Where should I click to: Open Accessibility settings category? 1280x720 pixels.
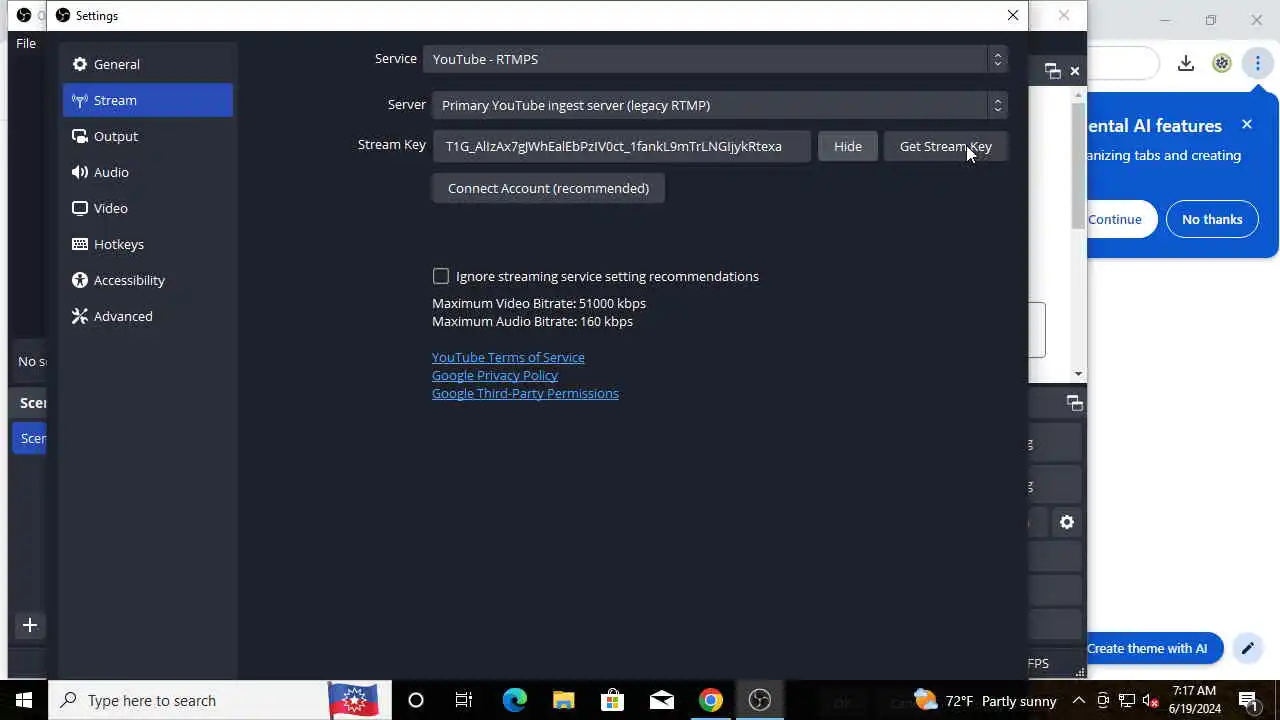[x=147, y=280]
